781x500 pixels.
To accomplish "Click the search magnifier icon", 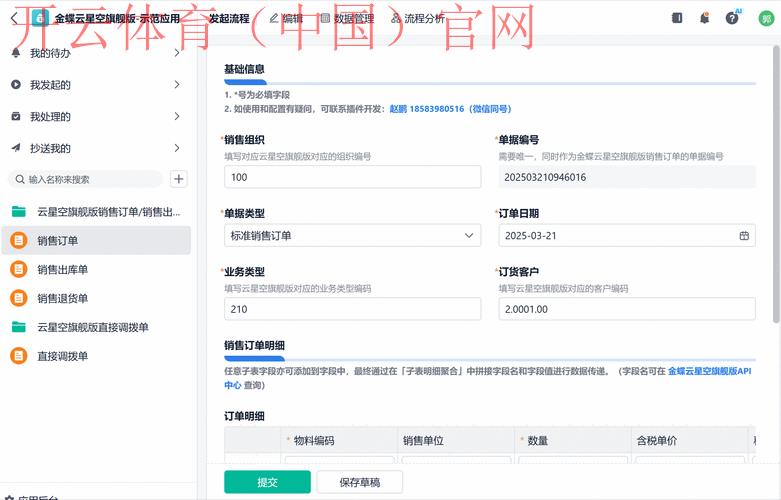I will coord(20,179).
